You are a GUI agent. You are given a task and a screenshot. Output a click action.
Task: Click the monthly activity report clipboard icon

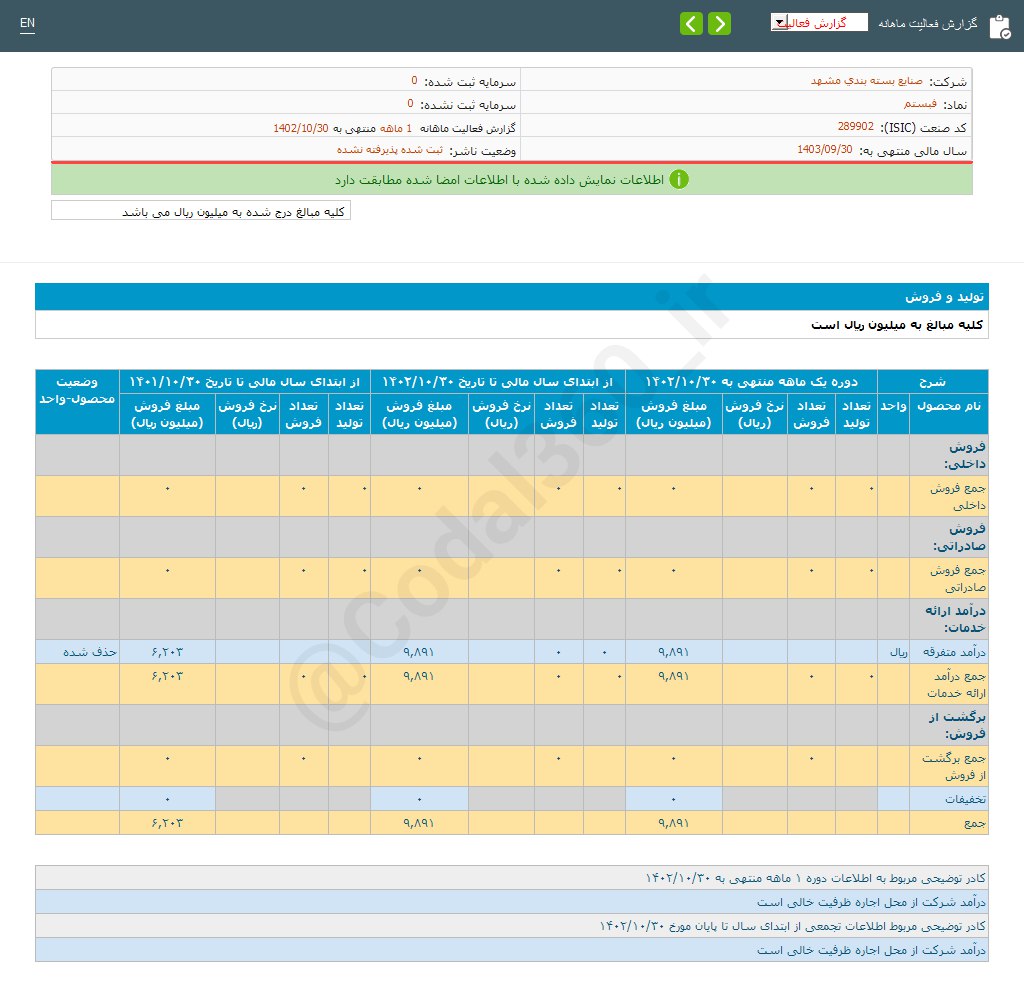[x=999, y=26]
